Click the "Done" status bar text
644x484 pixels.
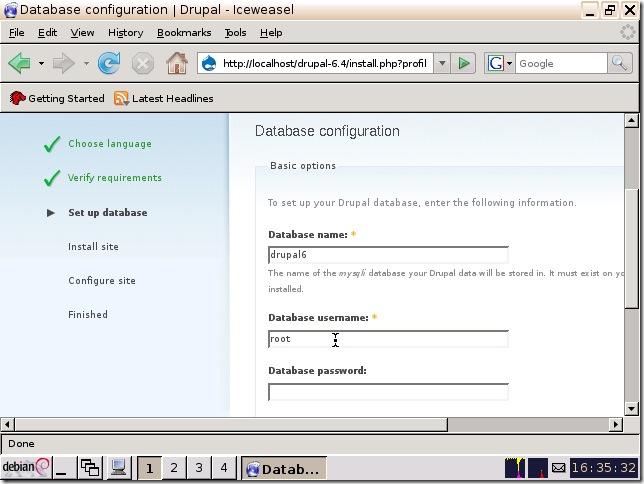coord(21,444)
